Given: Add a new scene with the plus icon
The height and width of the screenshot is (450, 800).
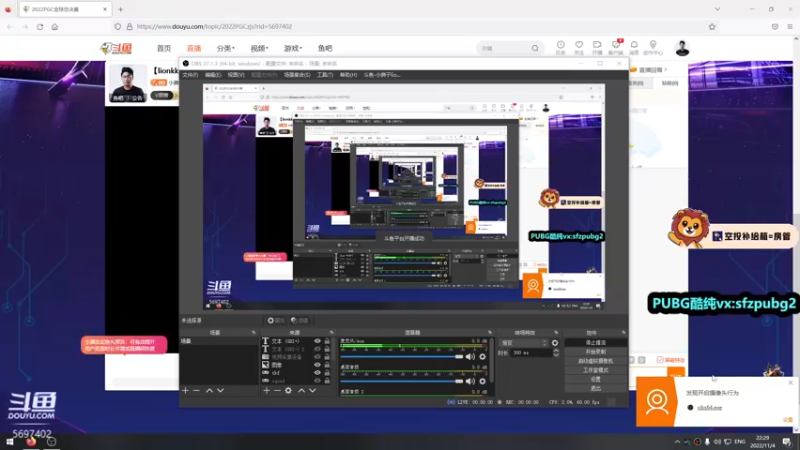Looking at the screenshot, I should click(x=185, y=390).
